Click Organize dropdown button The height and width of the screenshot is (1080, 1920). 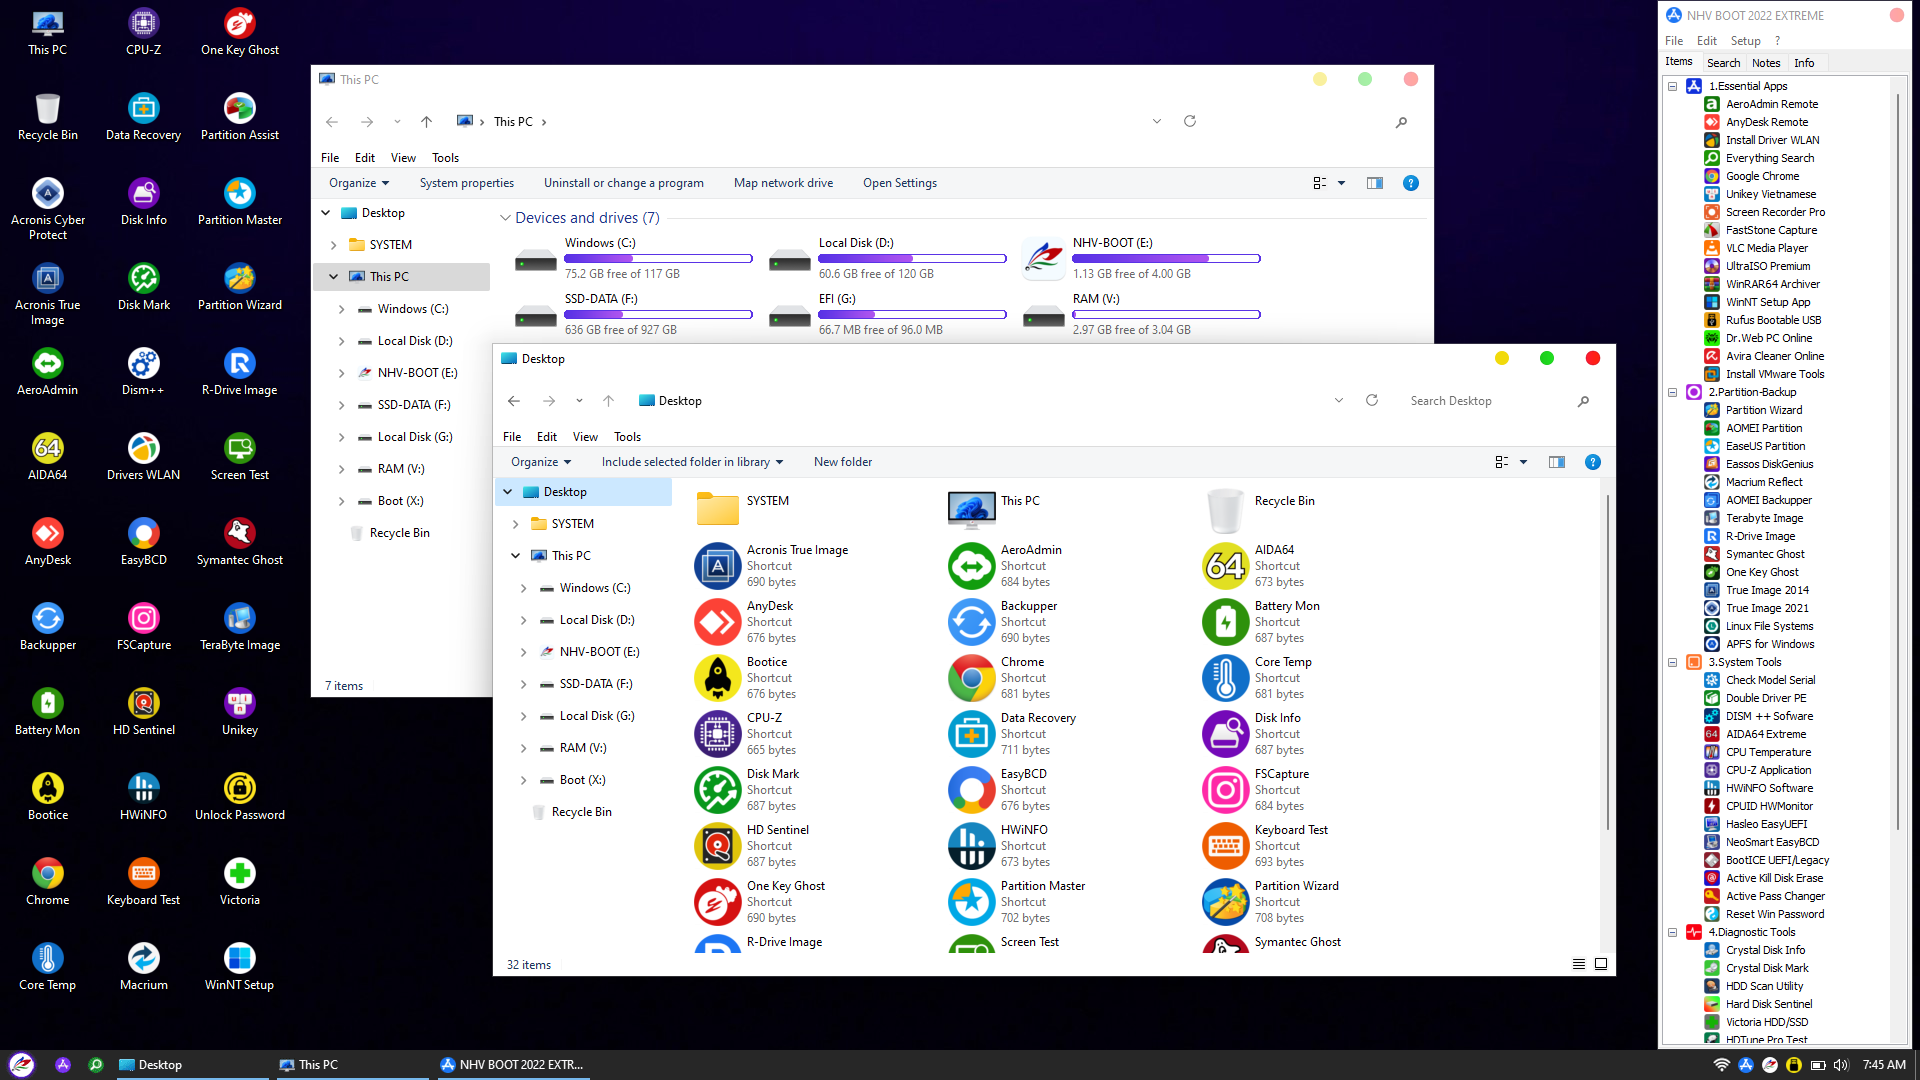click(x=539, y=462)
